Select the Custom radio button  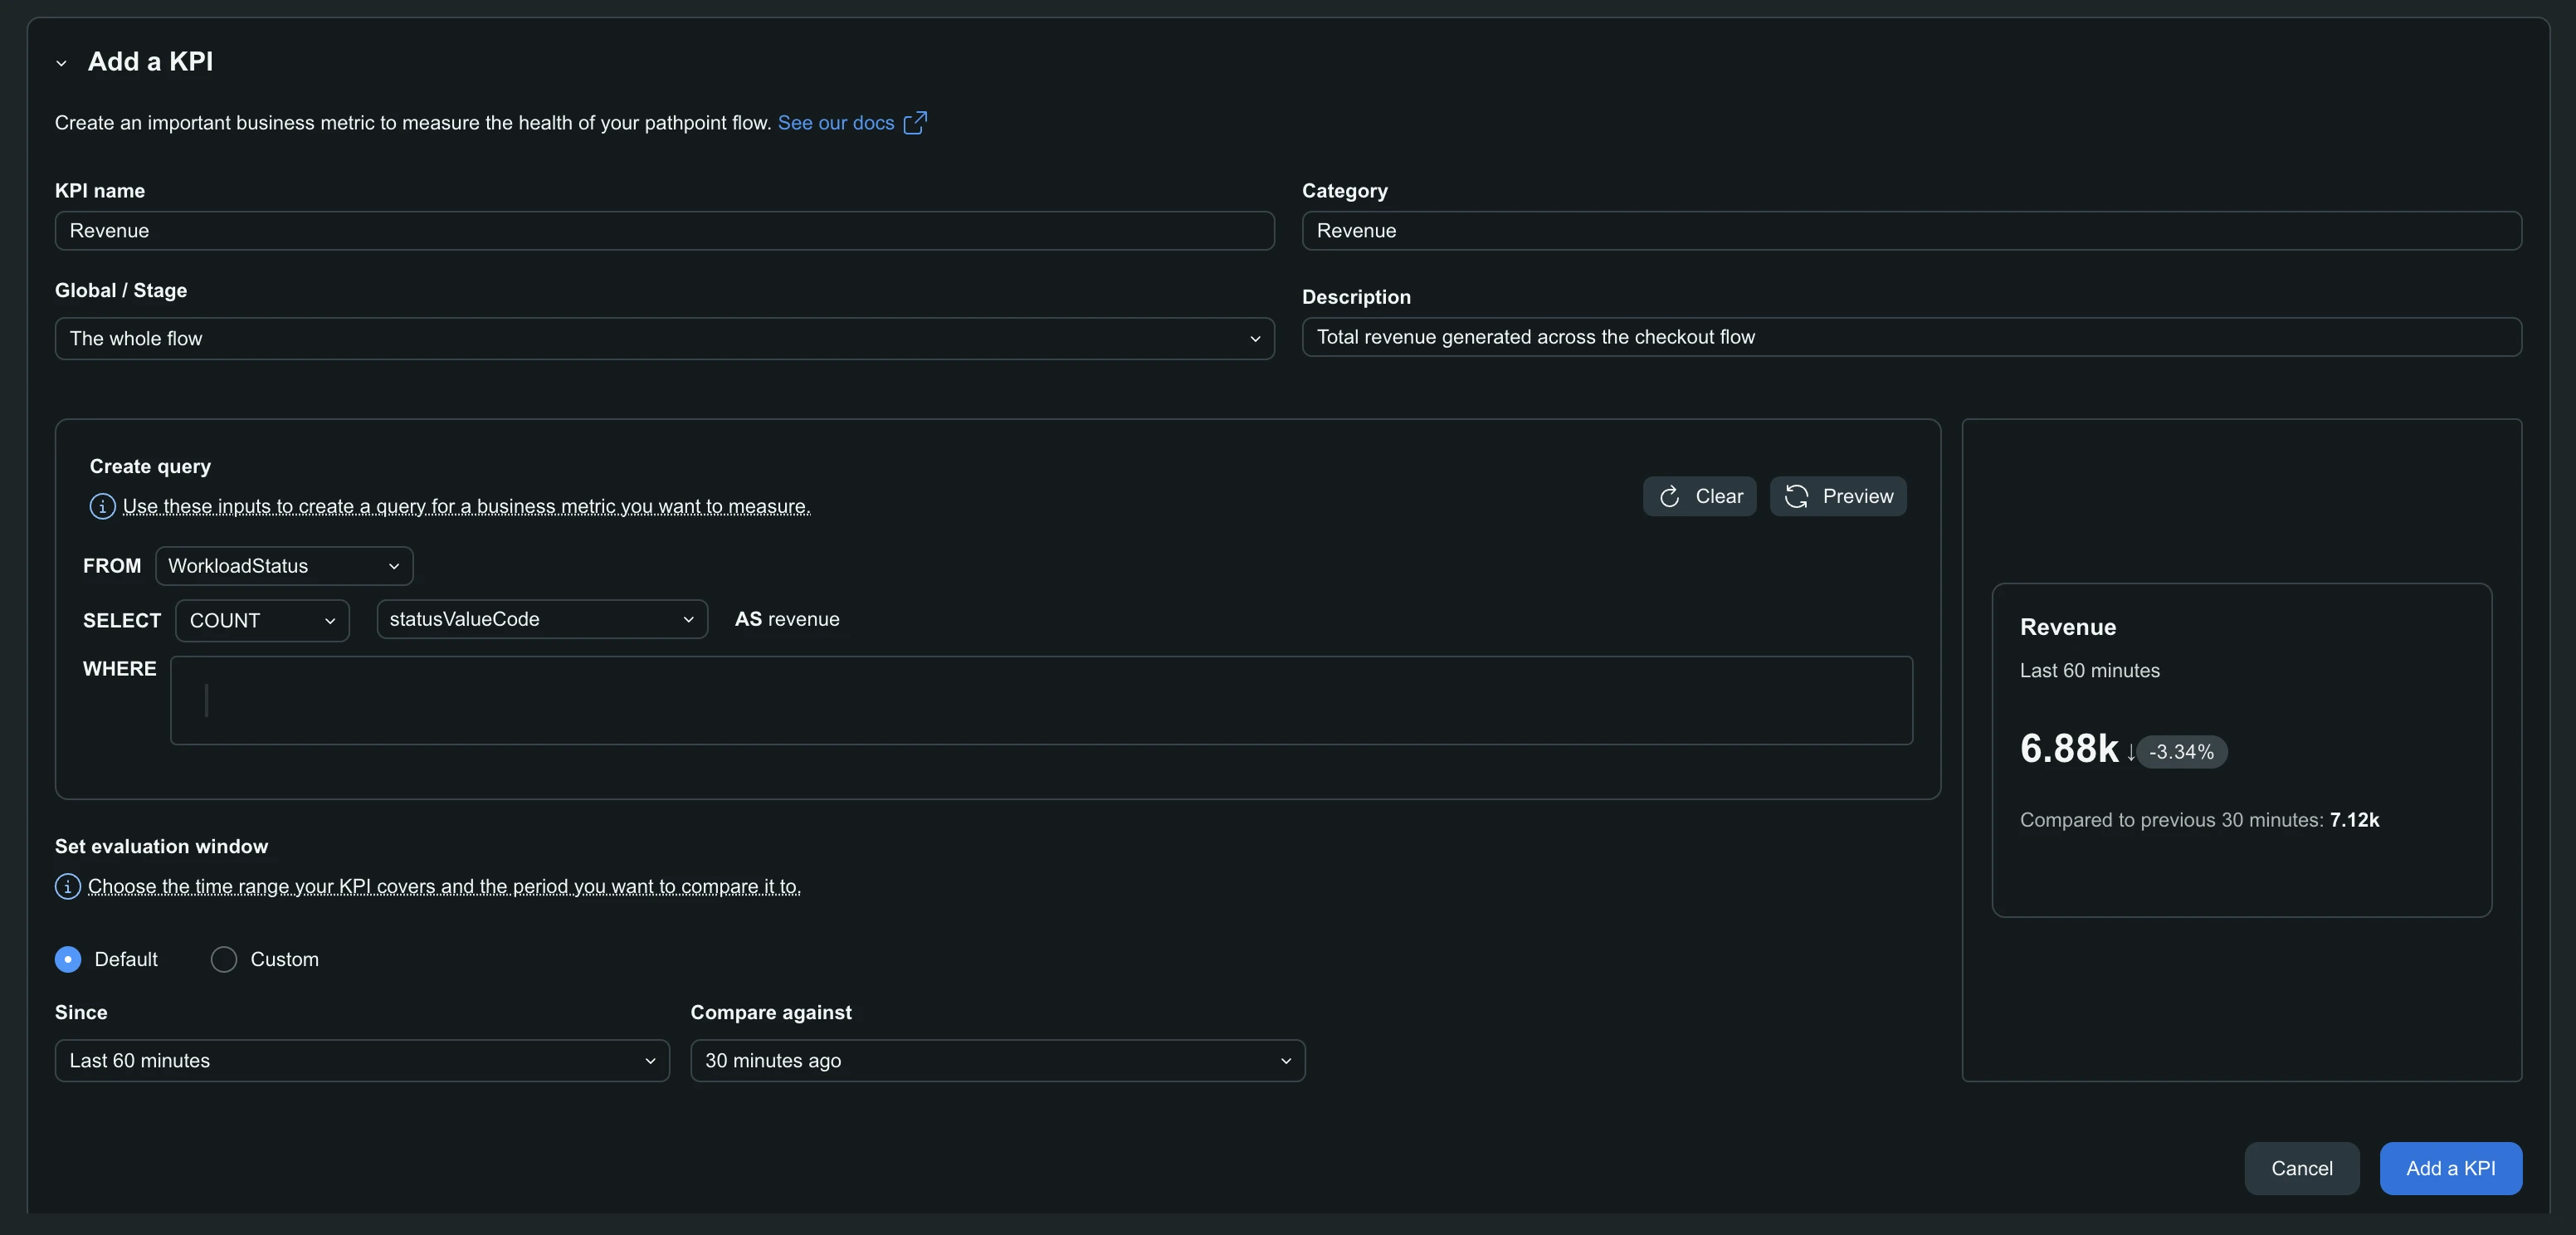coord(224,960)
